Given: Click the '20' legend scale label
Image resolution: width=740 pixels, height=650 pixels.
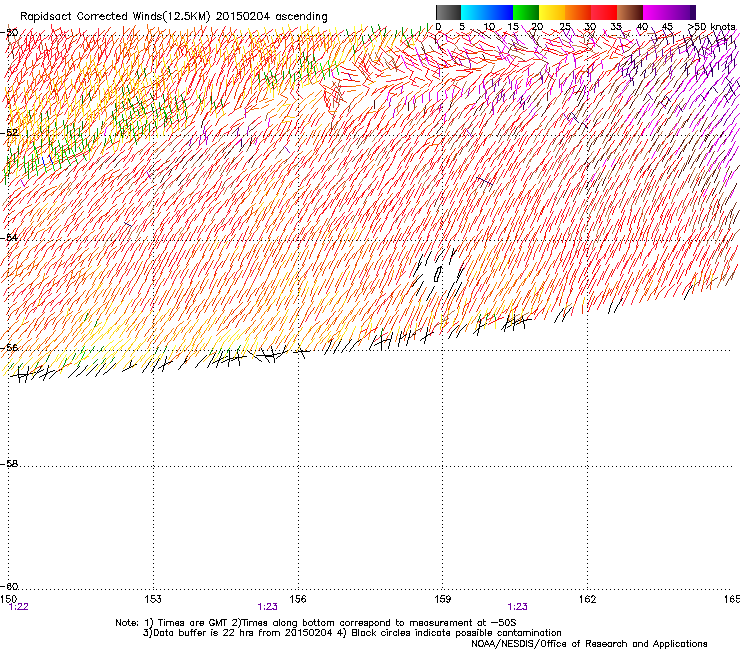Looking at the screenshot, I should point(537,27).
